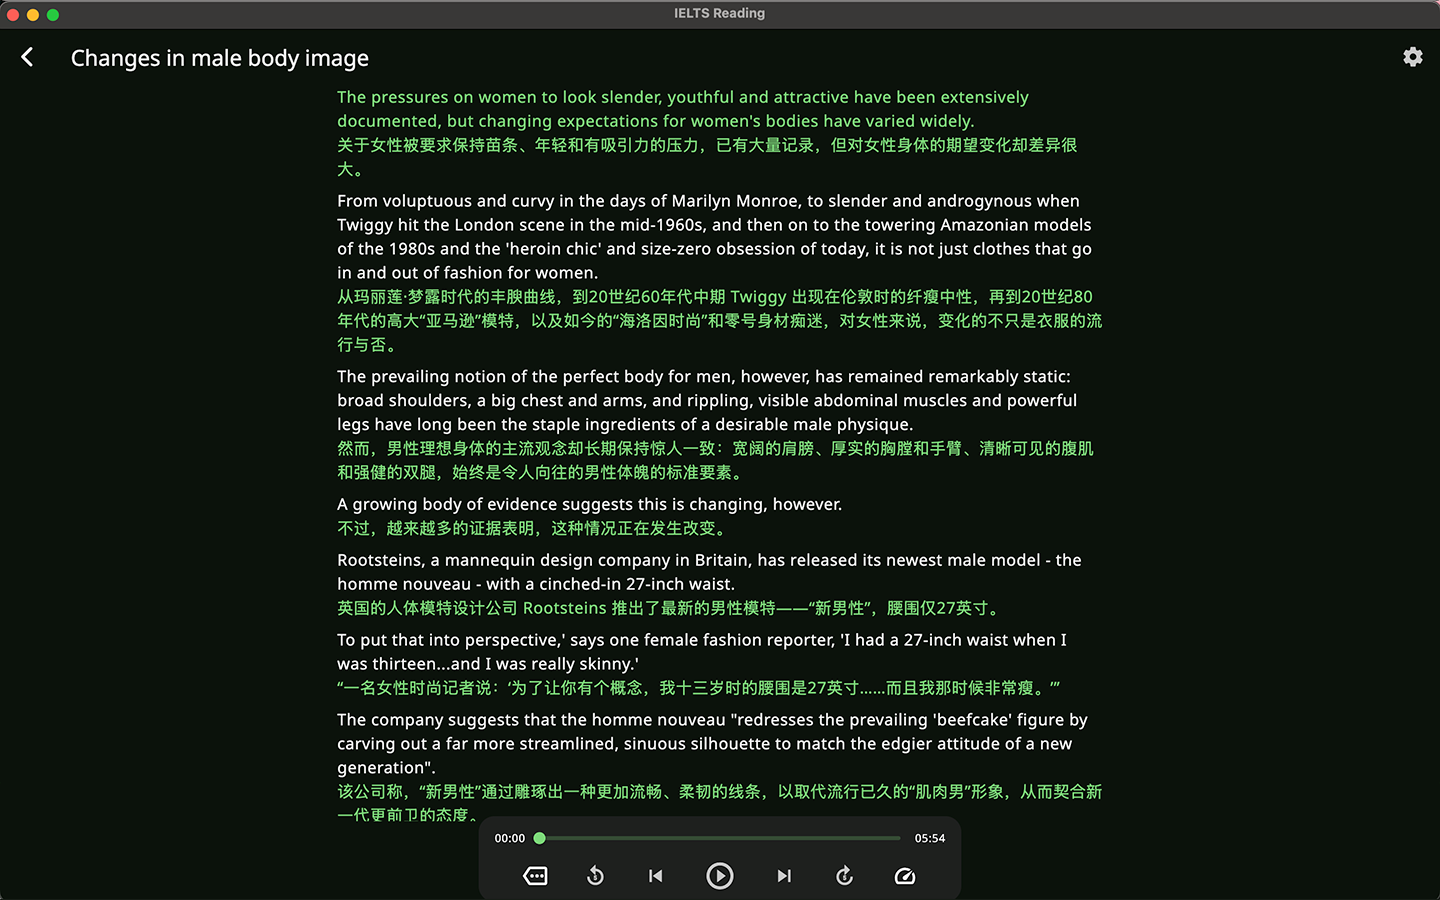Open the playback speed gauge control
Viewport: 1440px width, 900px height.
(x=905, y=876)
